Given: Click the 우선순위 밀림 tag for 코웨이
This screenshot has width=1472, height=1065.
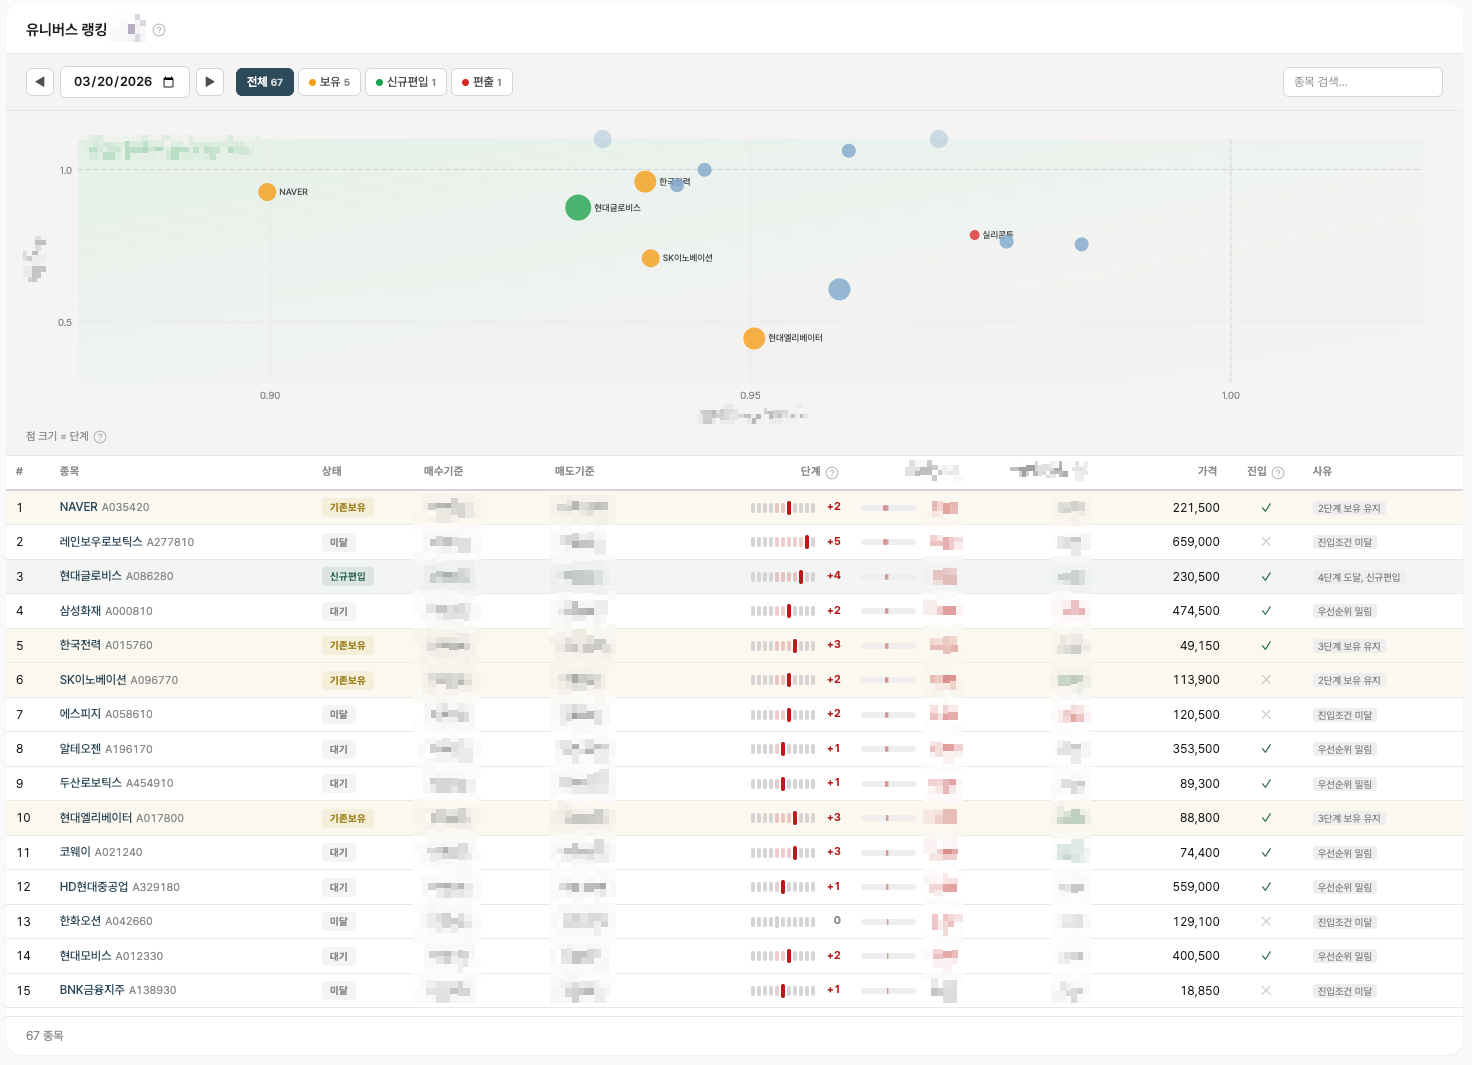Looking at the screenshot, I should pos(1345,854).
